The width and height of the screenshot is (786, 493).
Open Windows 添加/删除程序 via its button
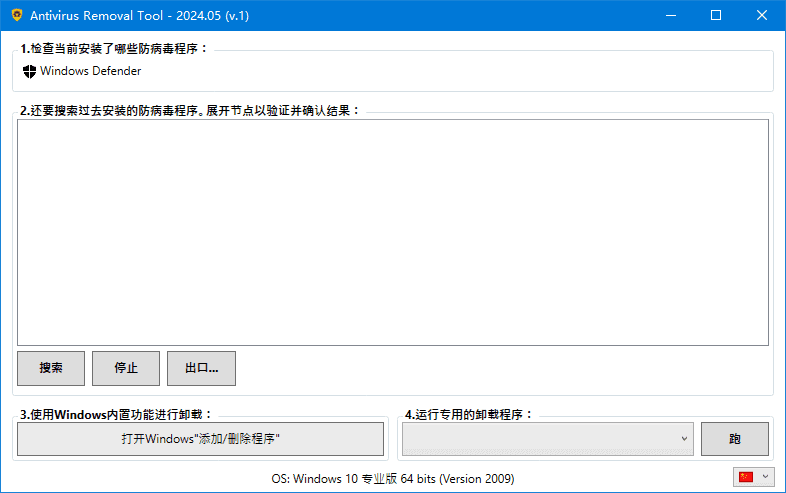tap(200, 439)
